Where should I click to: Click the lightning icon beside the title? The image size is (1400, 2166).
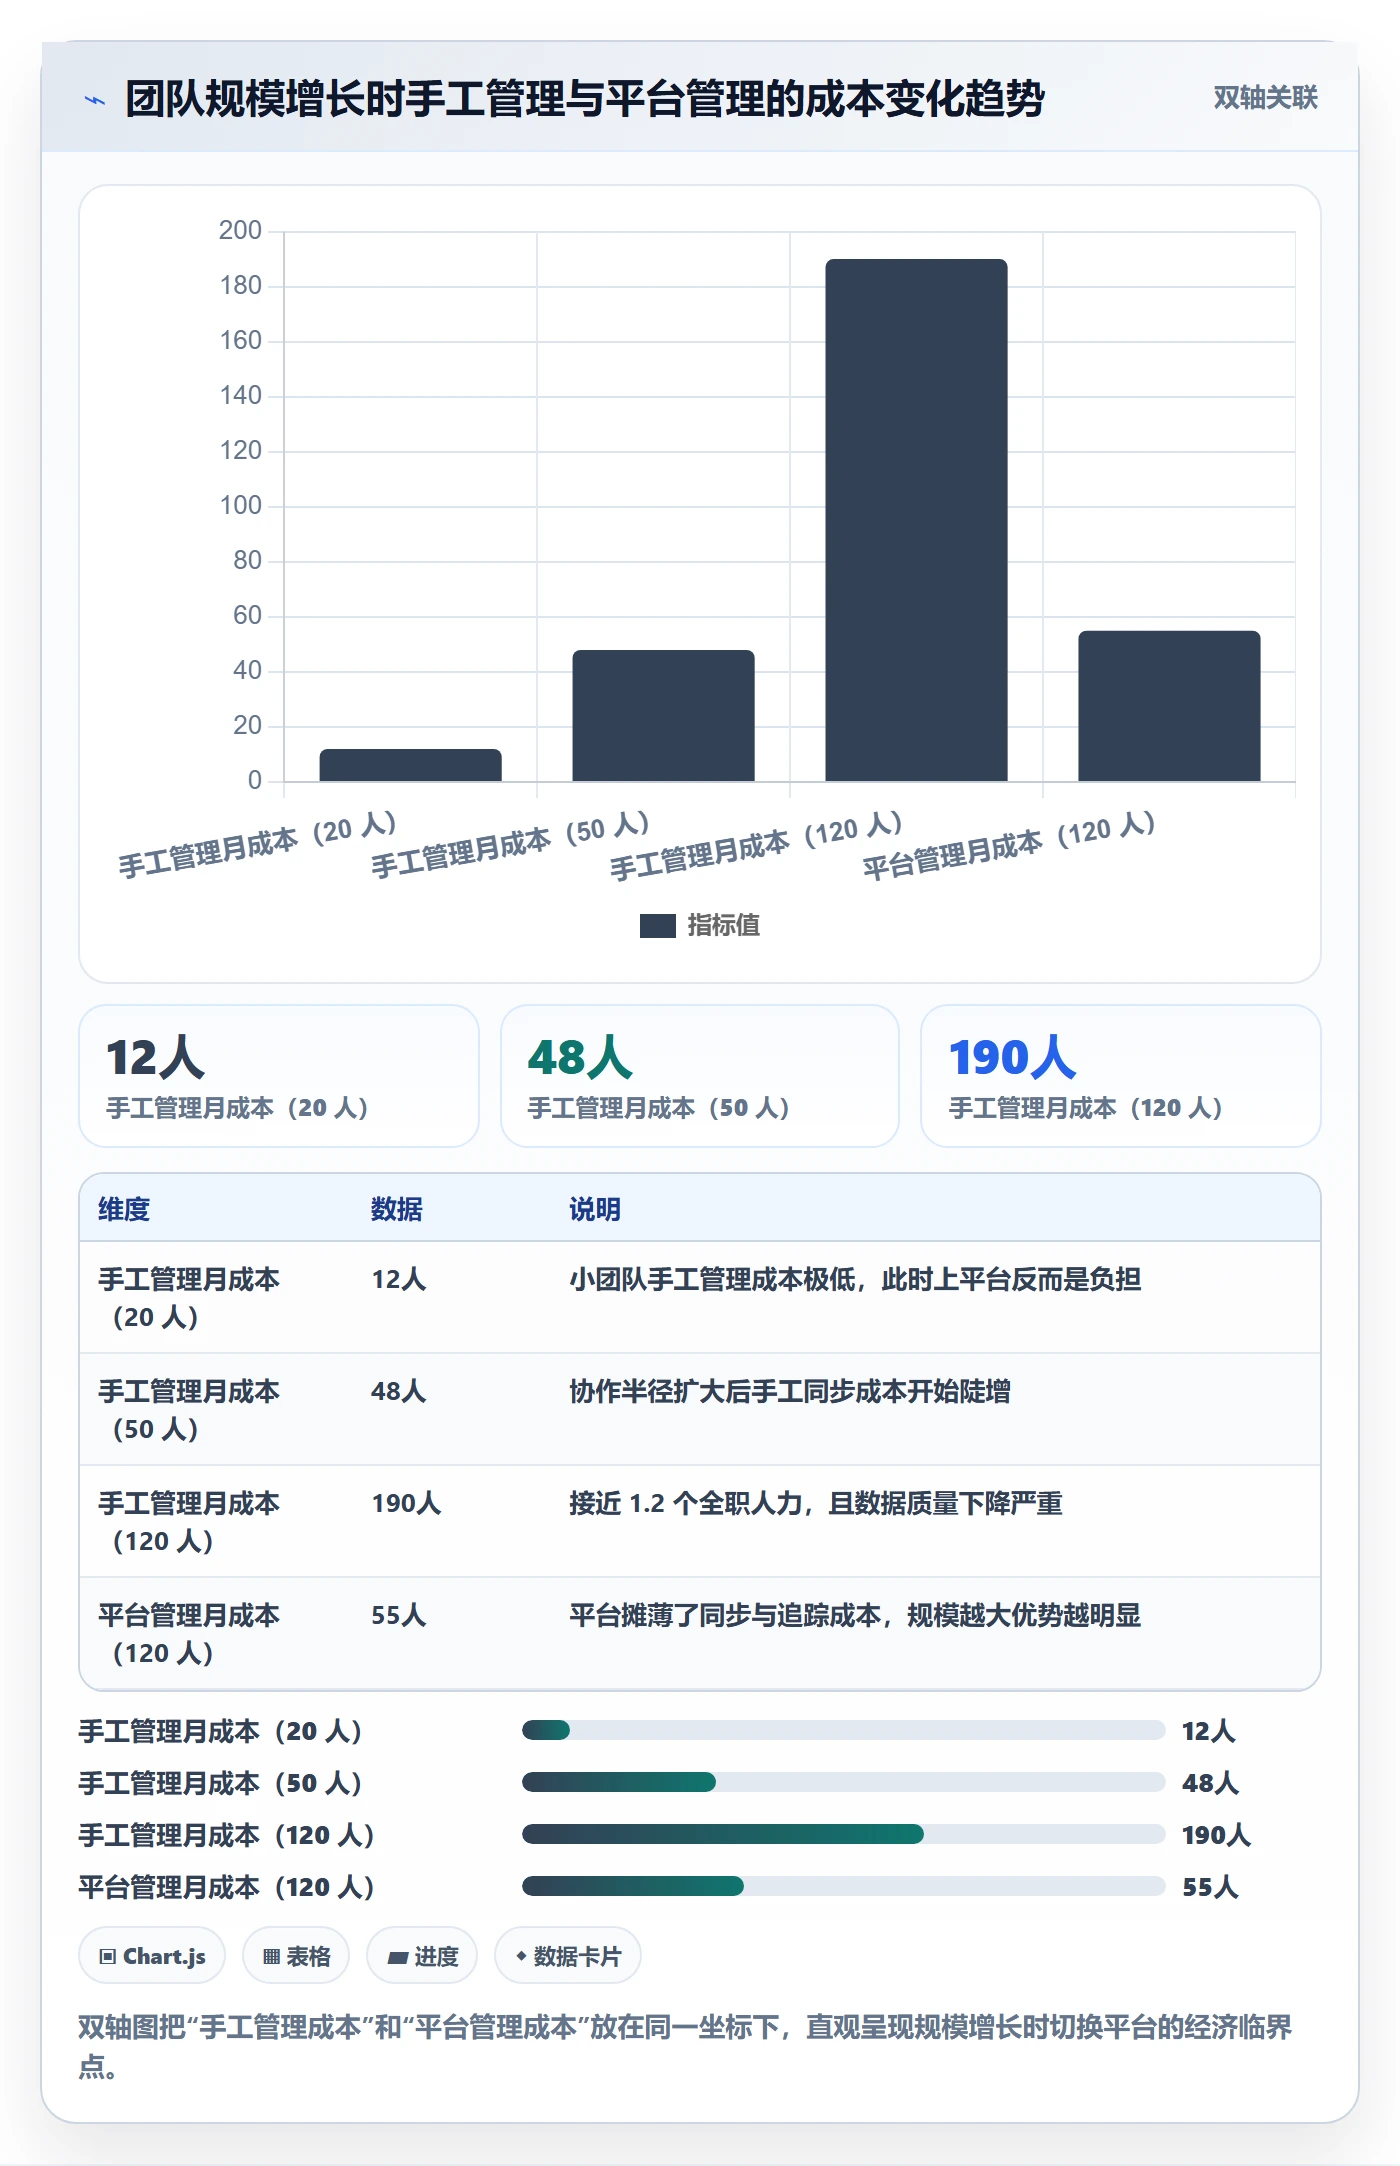click(x=95, y=100)
